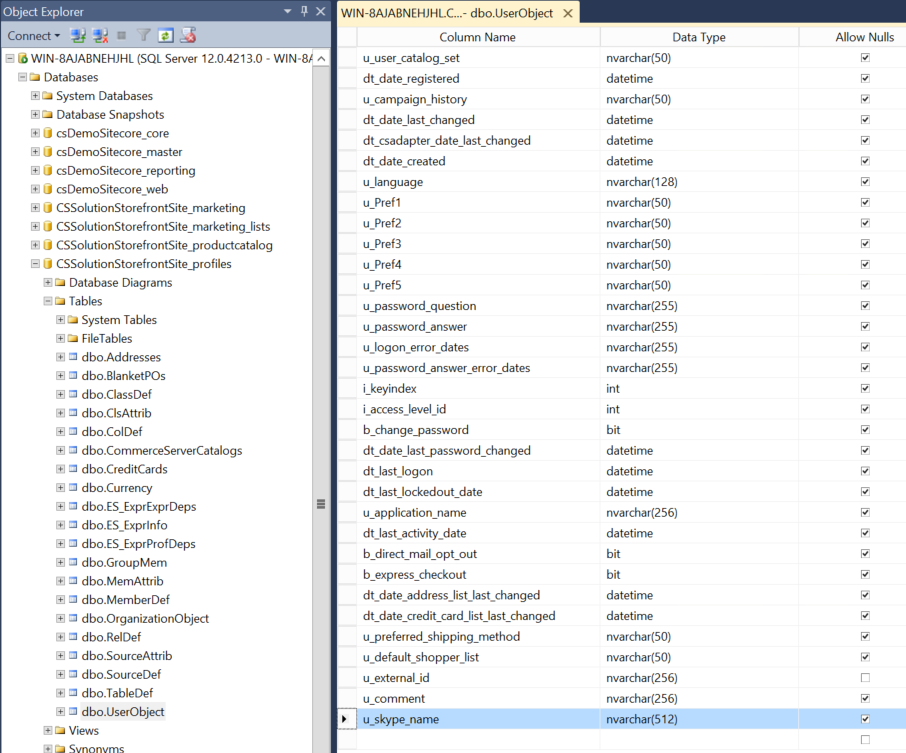
Task: Pin the Object Explorer panel with auto-hide icon
Action: point(305,11)
